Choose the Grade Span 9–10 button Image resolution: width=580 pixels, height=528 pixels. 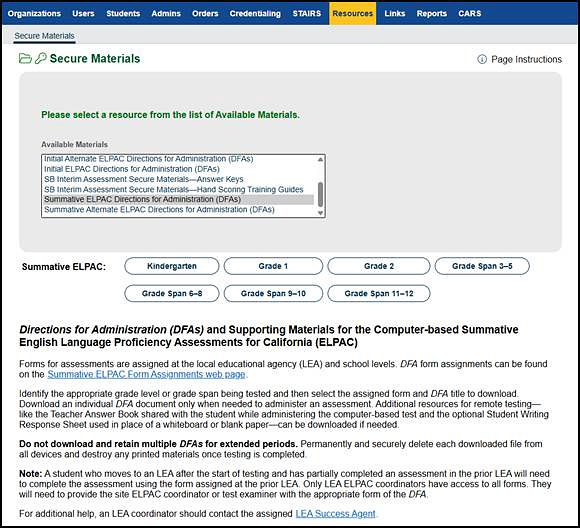click(x=273, y=293)
